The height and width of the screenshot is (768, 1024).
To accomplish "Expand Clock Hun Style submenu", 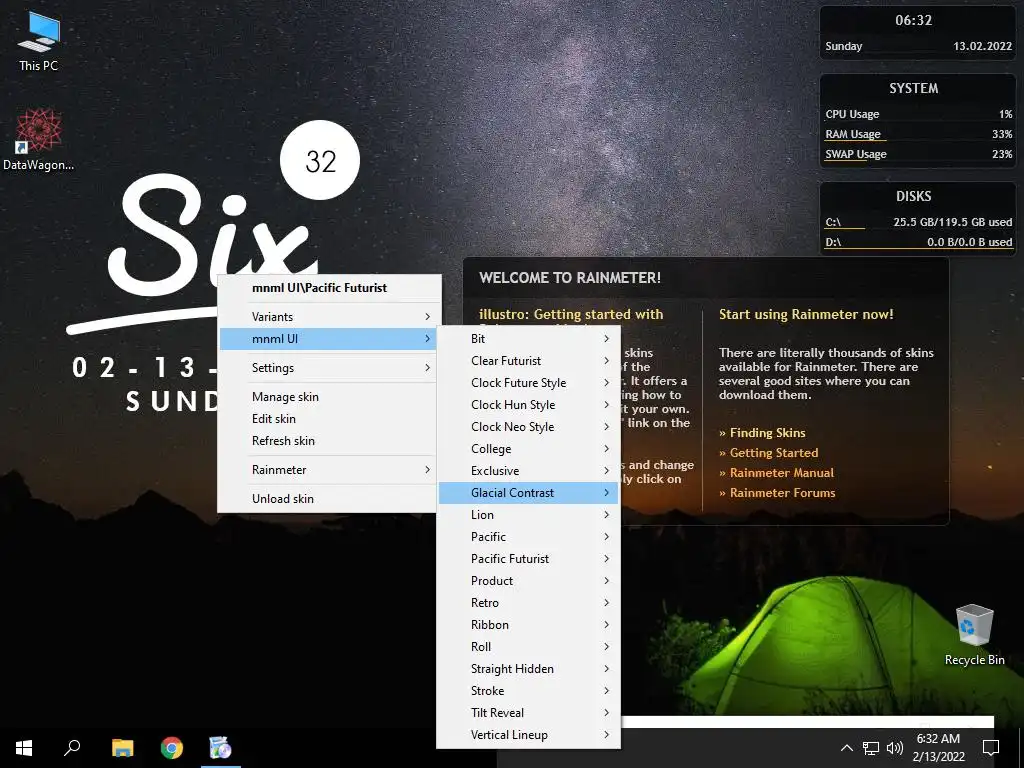I will [528, 405].
